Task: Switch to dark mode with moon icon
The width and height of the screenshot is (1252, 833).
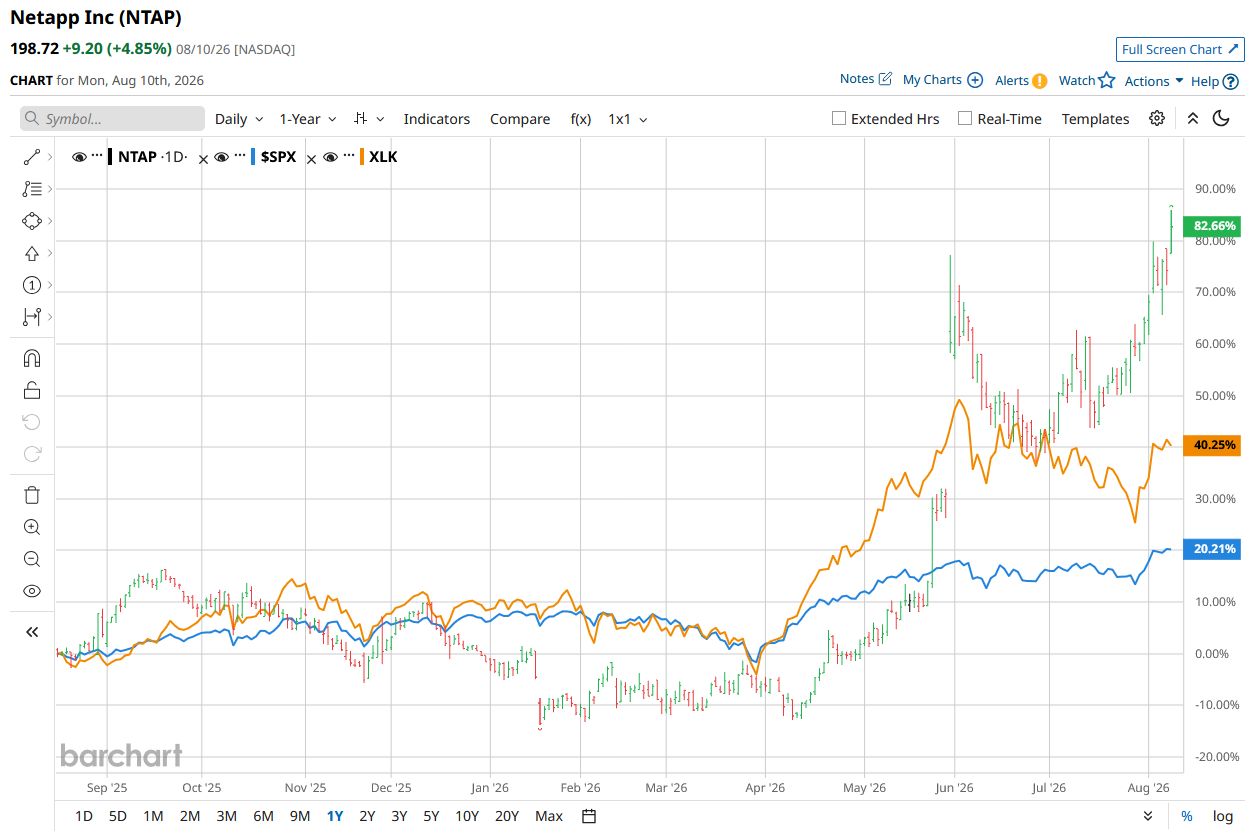Action: coord(1221,118)
